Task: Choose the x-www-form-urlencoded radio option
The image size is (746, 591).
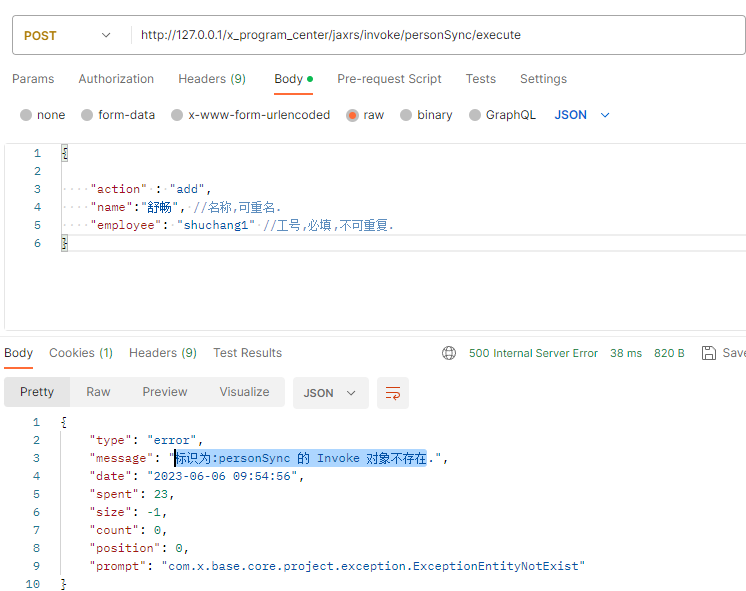Action: [177, 115]
